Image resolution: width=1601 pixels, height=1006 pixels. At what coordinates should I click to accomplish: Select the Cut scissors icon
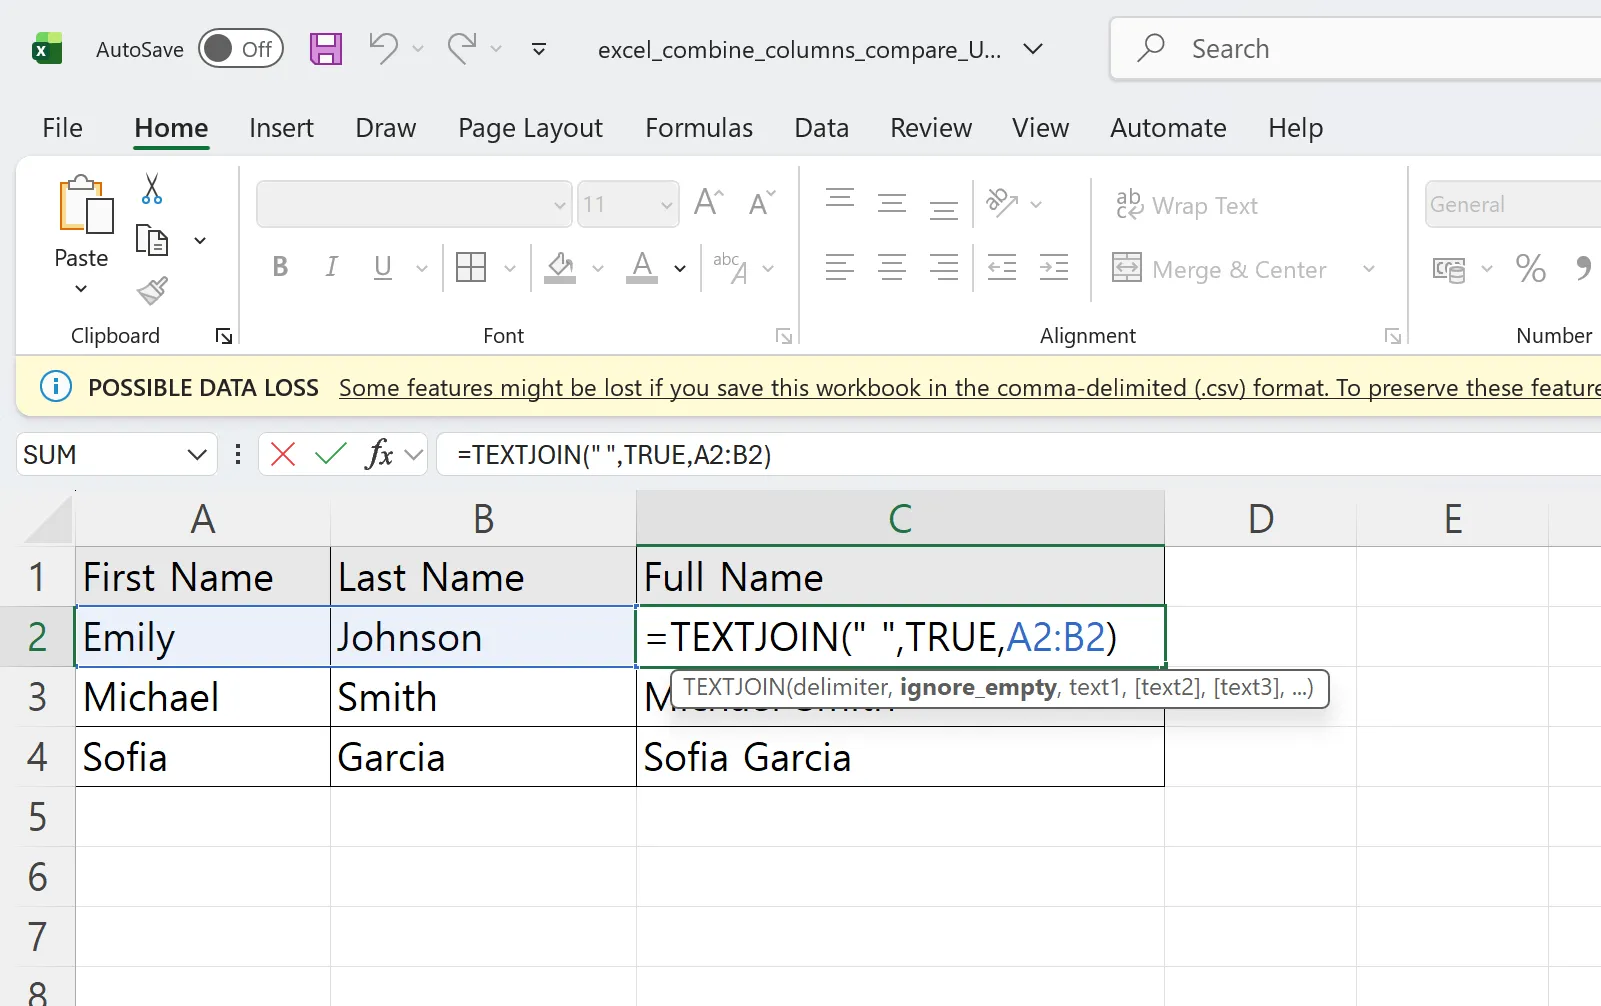152,188
